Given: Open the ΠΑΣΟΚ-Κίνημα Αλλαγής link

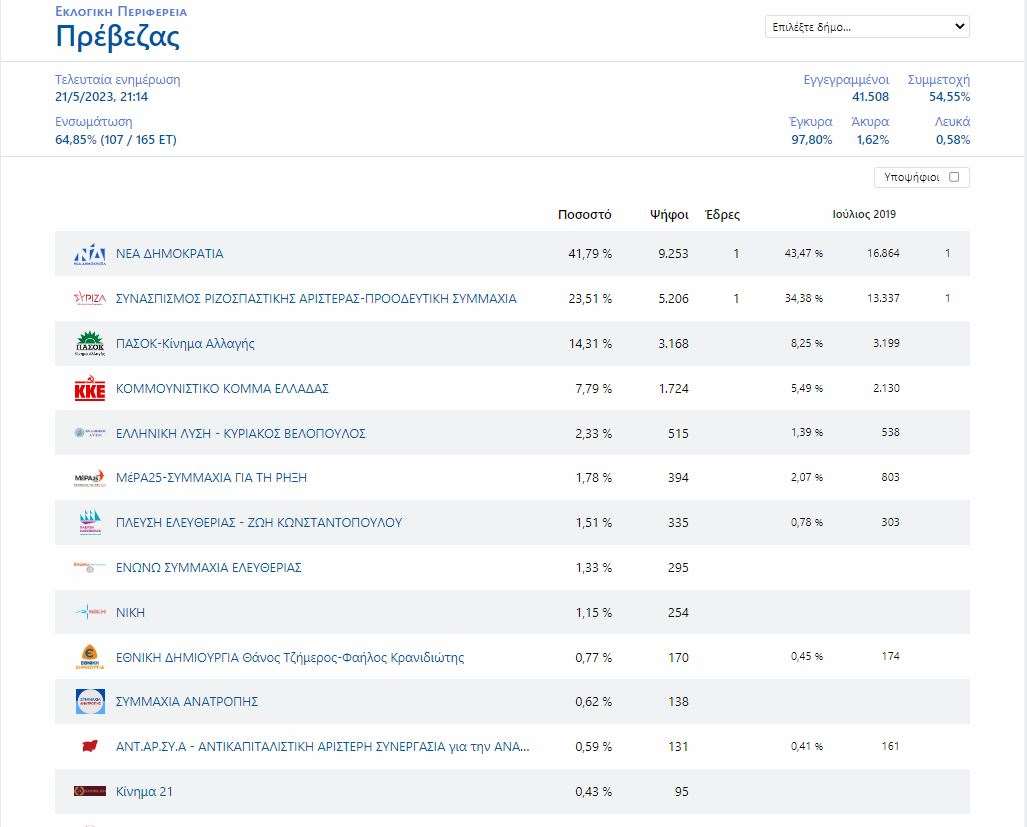Looking at the screenshot, I should click(x=185, y=344).
